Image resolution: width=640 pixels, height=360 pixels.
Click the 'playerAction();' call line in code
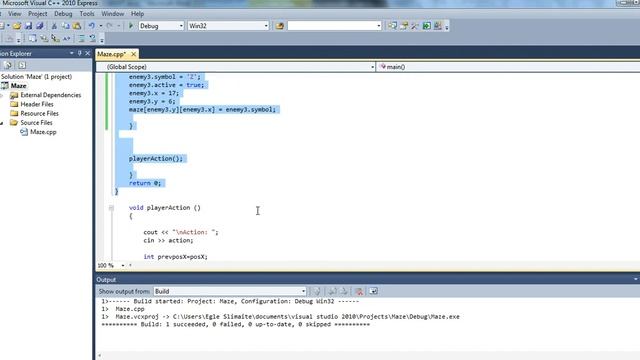pyautogui.click(x=156, y=159)
